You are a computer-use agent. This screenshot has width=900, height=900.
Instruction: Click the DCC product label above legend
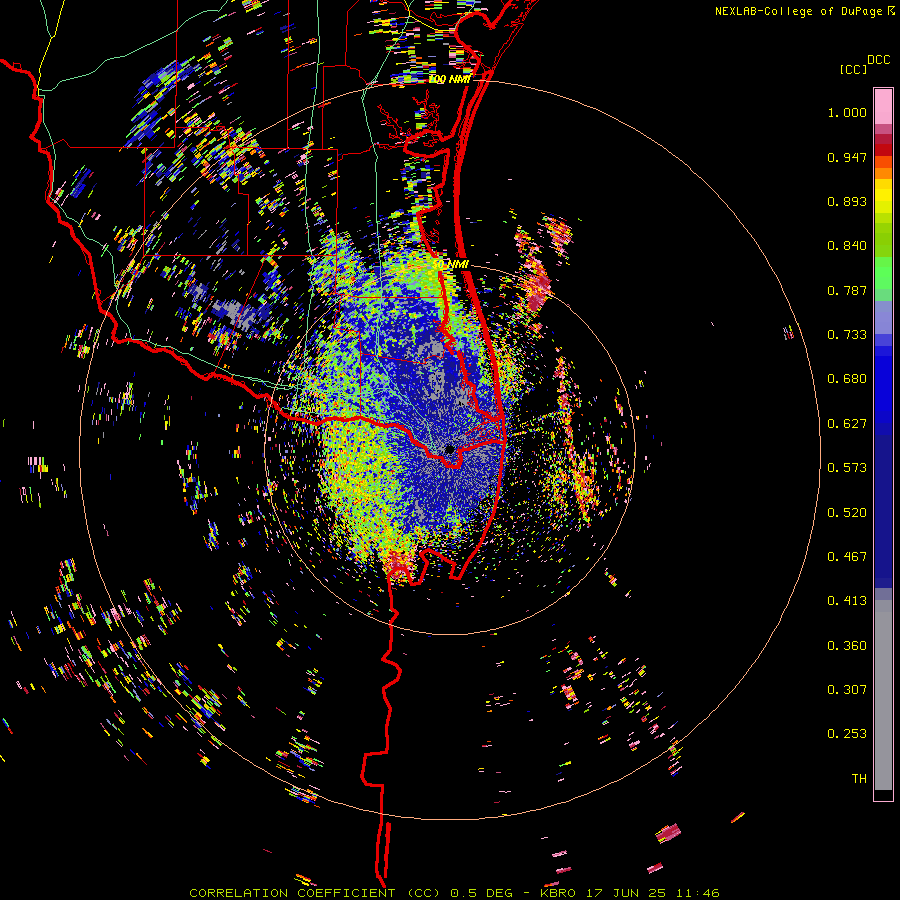coord(878,60)
